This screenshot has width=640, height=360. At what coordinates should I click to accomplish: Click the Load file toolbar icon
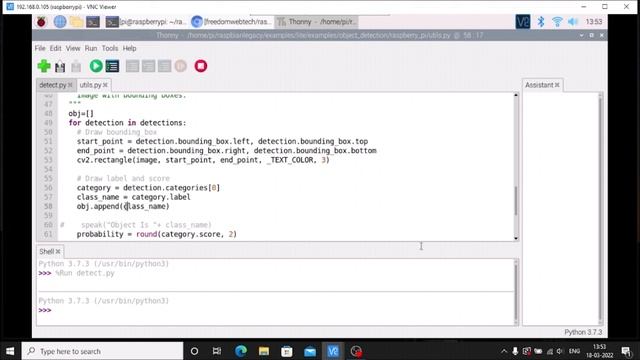(60, 66)
